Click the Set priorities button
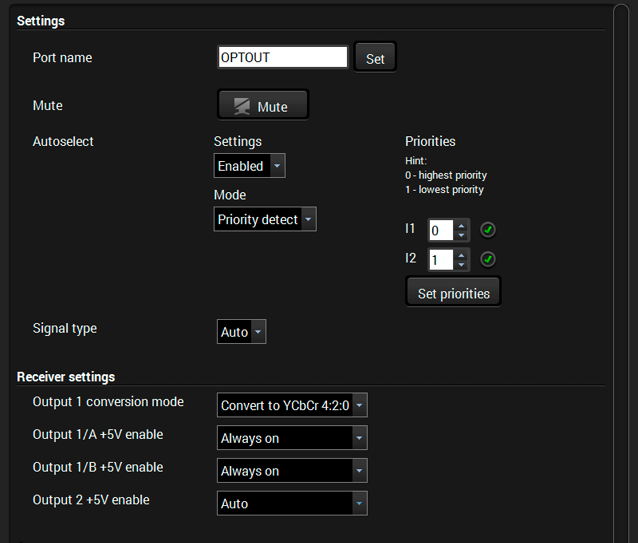 pos(453,291)
